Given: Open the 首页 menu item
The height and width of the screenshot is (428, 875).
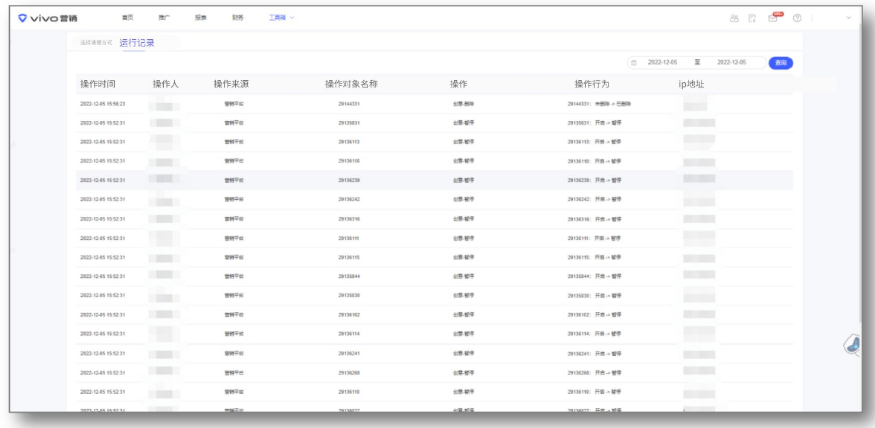Looking at the screenshot, I should [x=127, y=18].
